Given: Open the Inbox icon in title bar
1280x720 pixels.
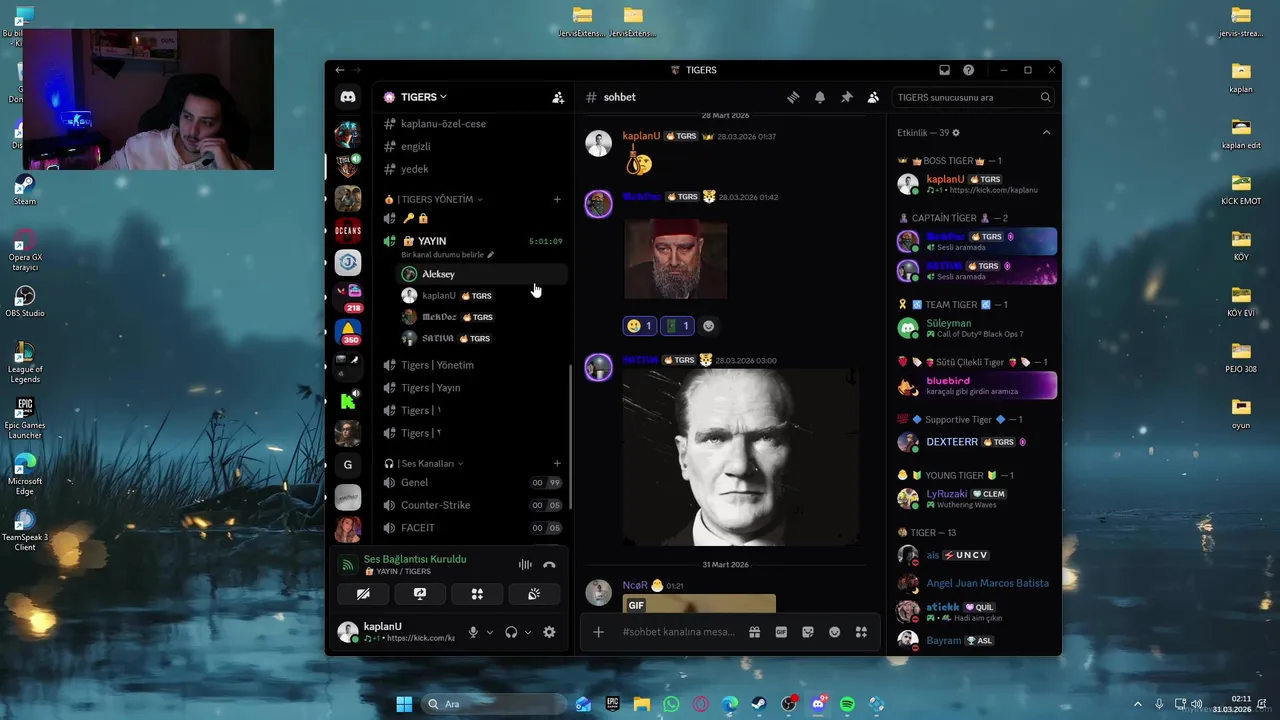Looking at the screenshot, I should click(x=944, y=70).
